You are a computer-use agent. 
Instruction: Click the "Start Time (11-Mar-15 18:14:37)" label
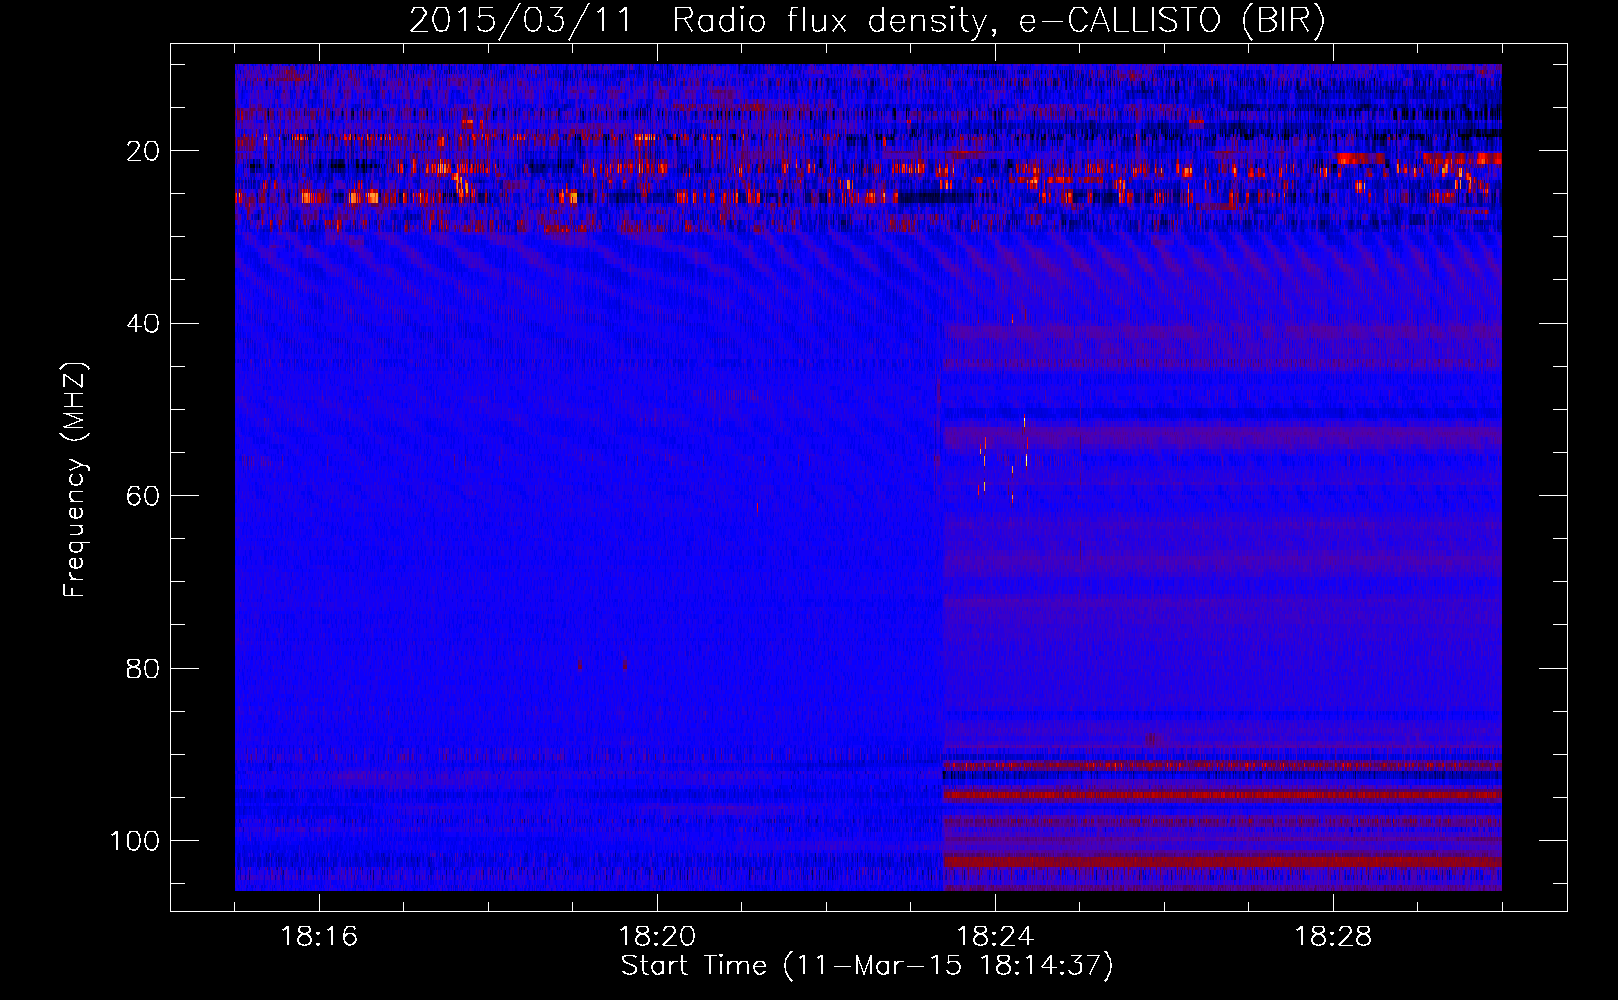867,966
